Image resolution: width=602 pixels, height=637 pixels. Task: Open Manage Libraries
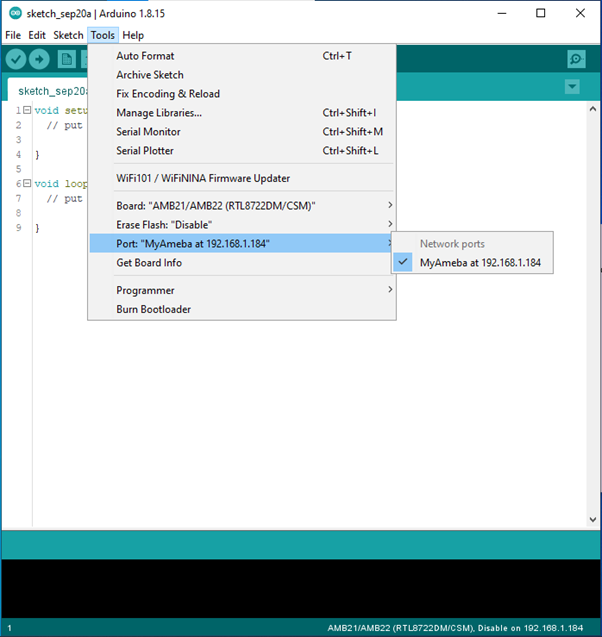(242, 113)
